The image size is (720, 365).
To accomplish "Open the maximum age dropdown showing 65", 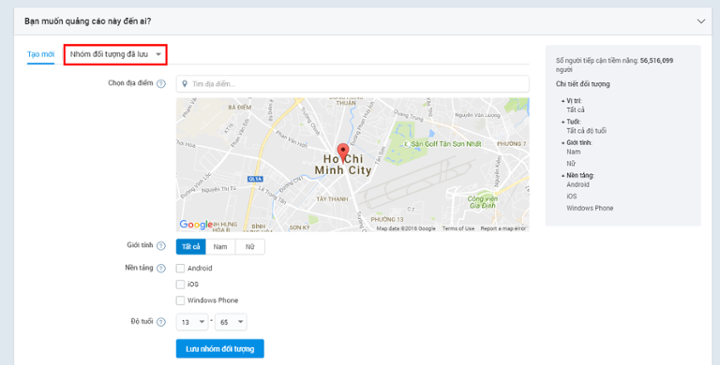I will 231,322.
